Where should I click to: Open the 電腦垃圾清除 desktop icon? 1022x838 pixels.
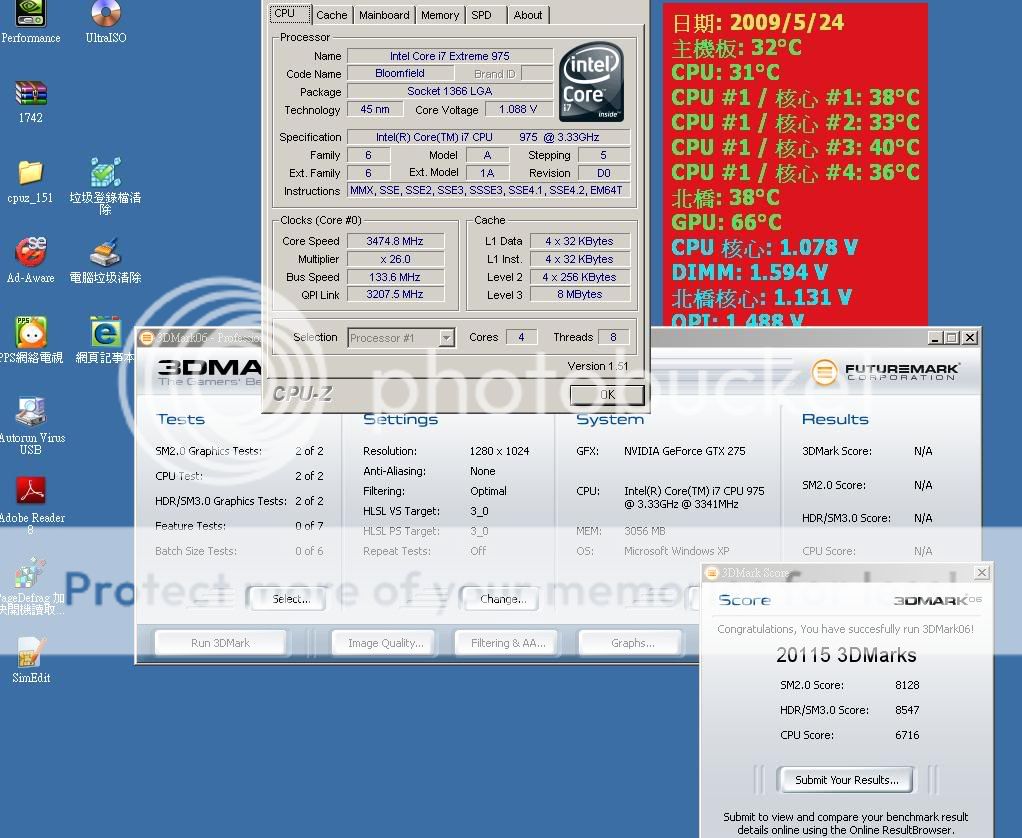pyautogui.click(x=105, y=261)
